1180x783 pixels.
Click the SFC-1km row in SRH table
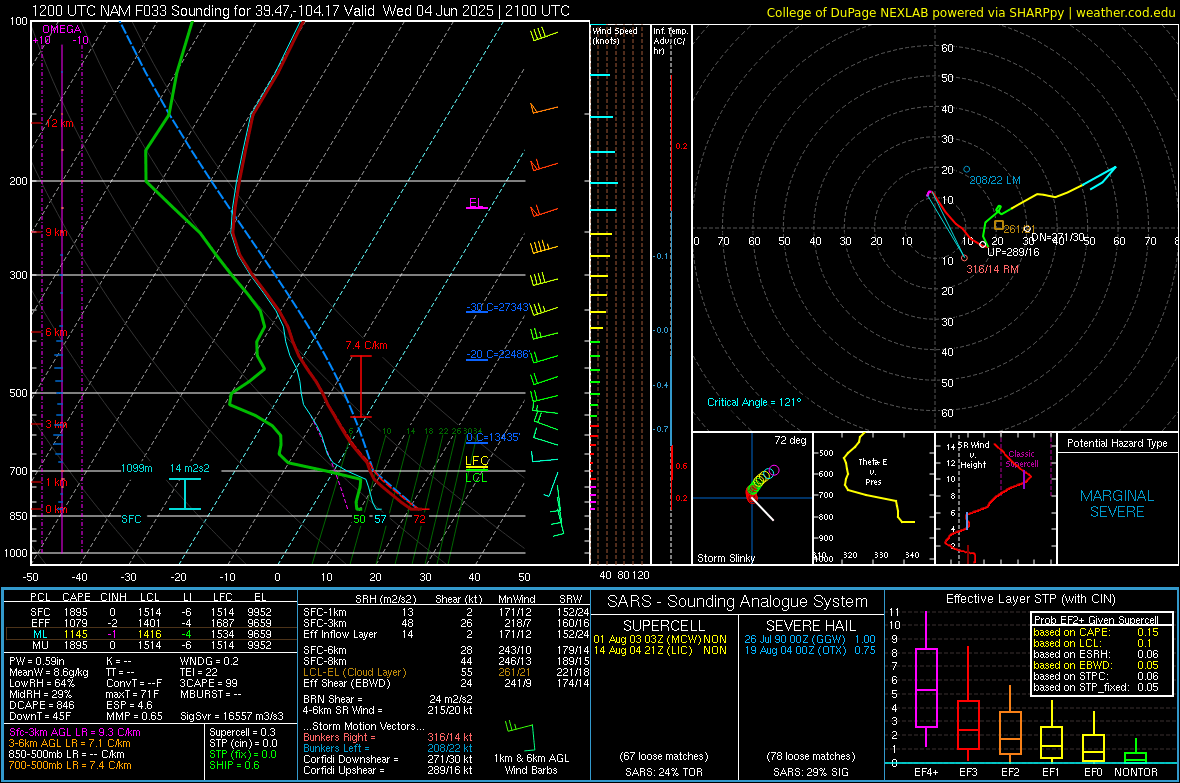click(446, 612)
